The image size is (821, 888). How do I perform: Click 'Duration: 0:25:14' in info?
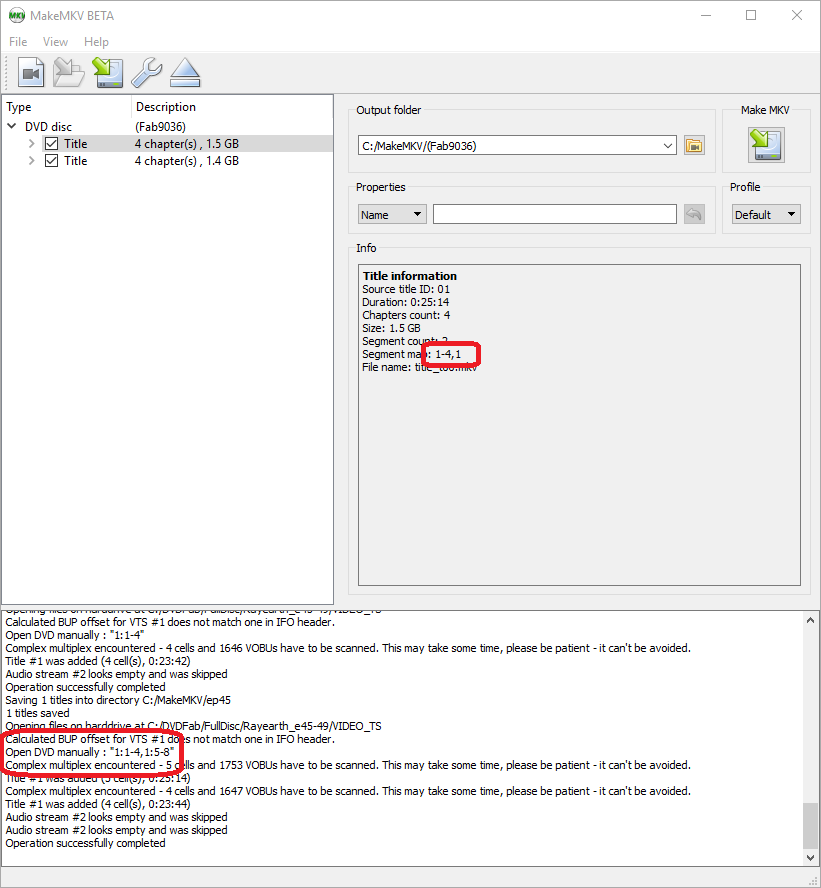(x=405, y=302)
